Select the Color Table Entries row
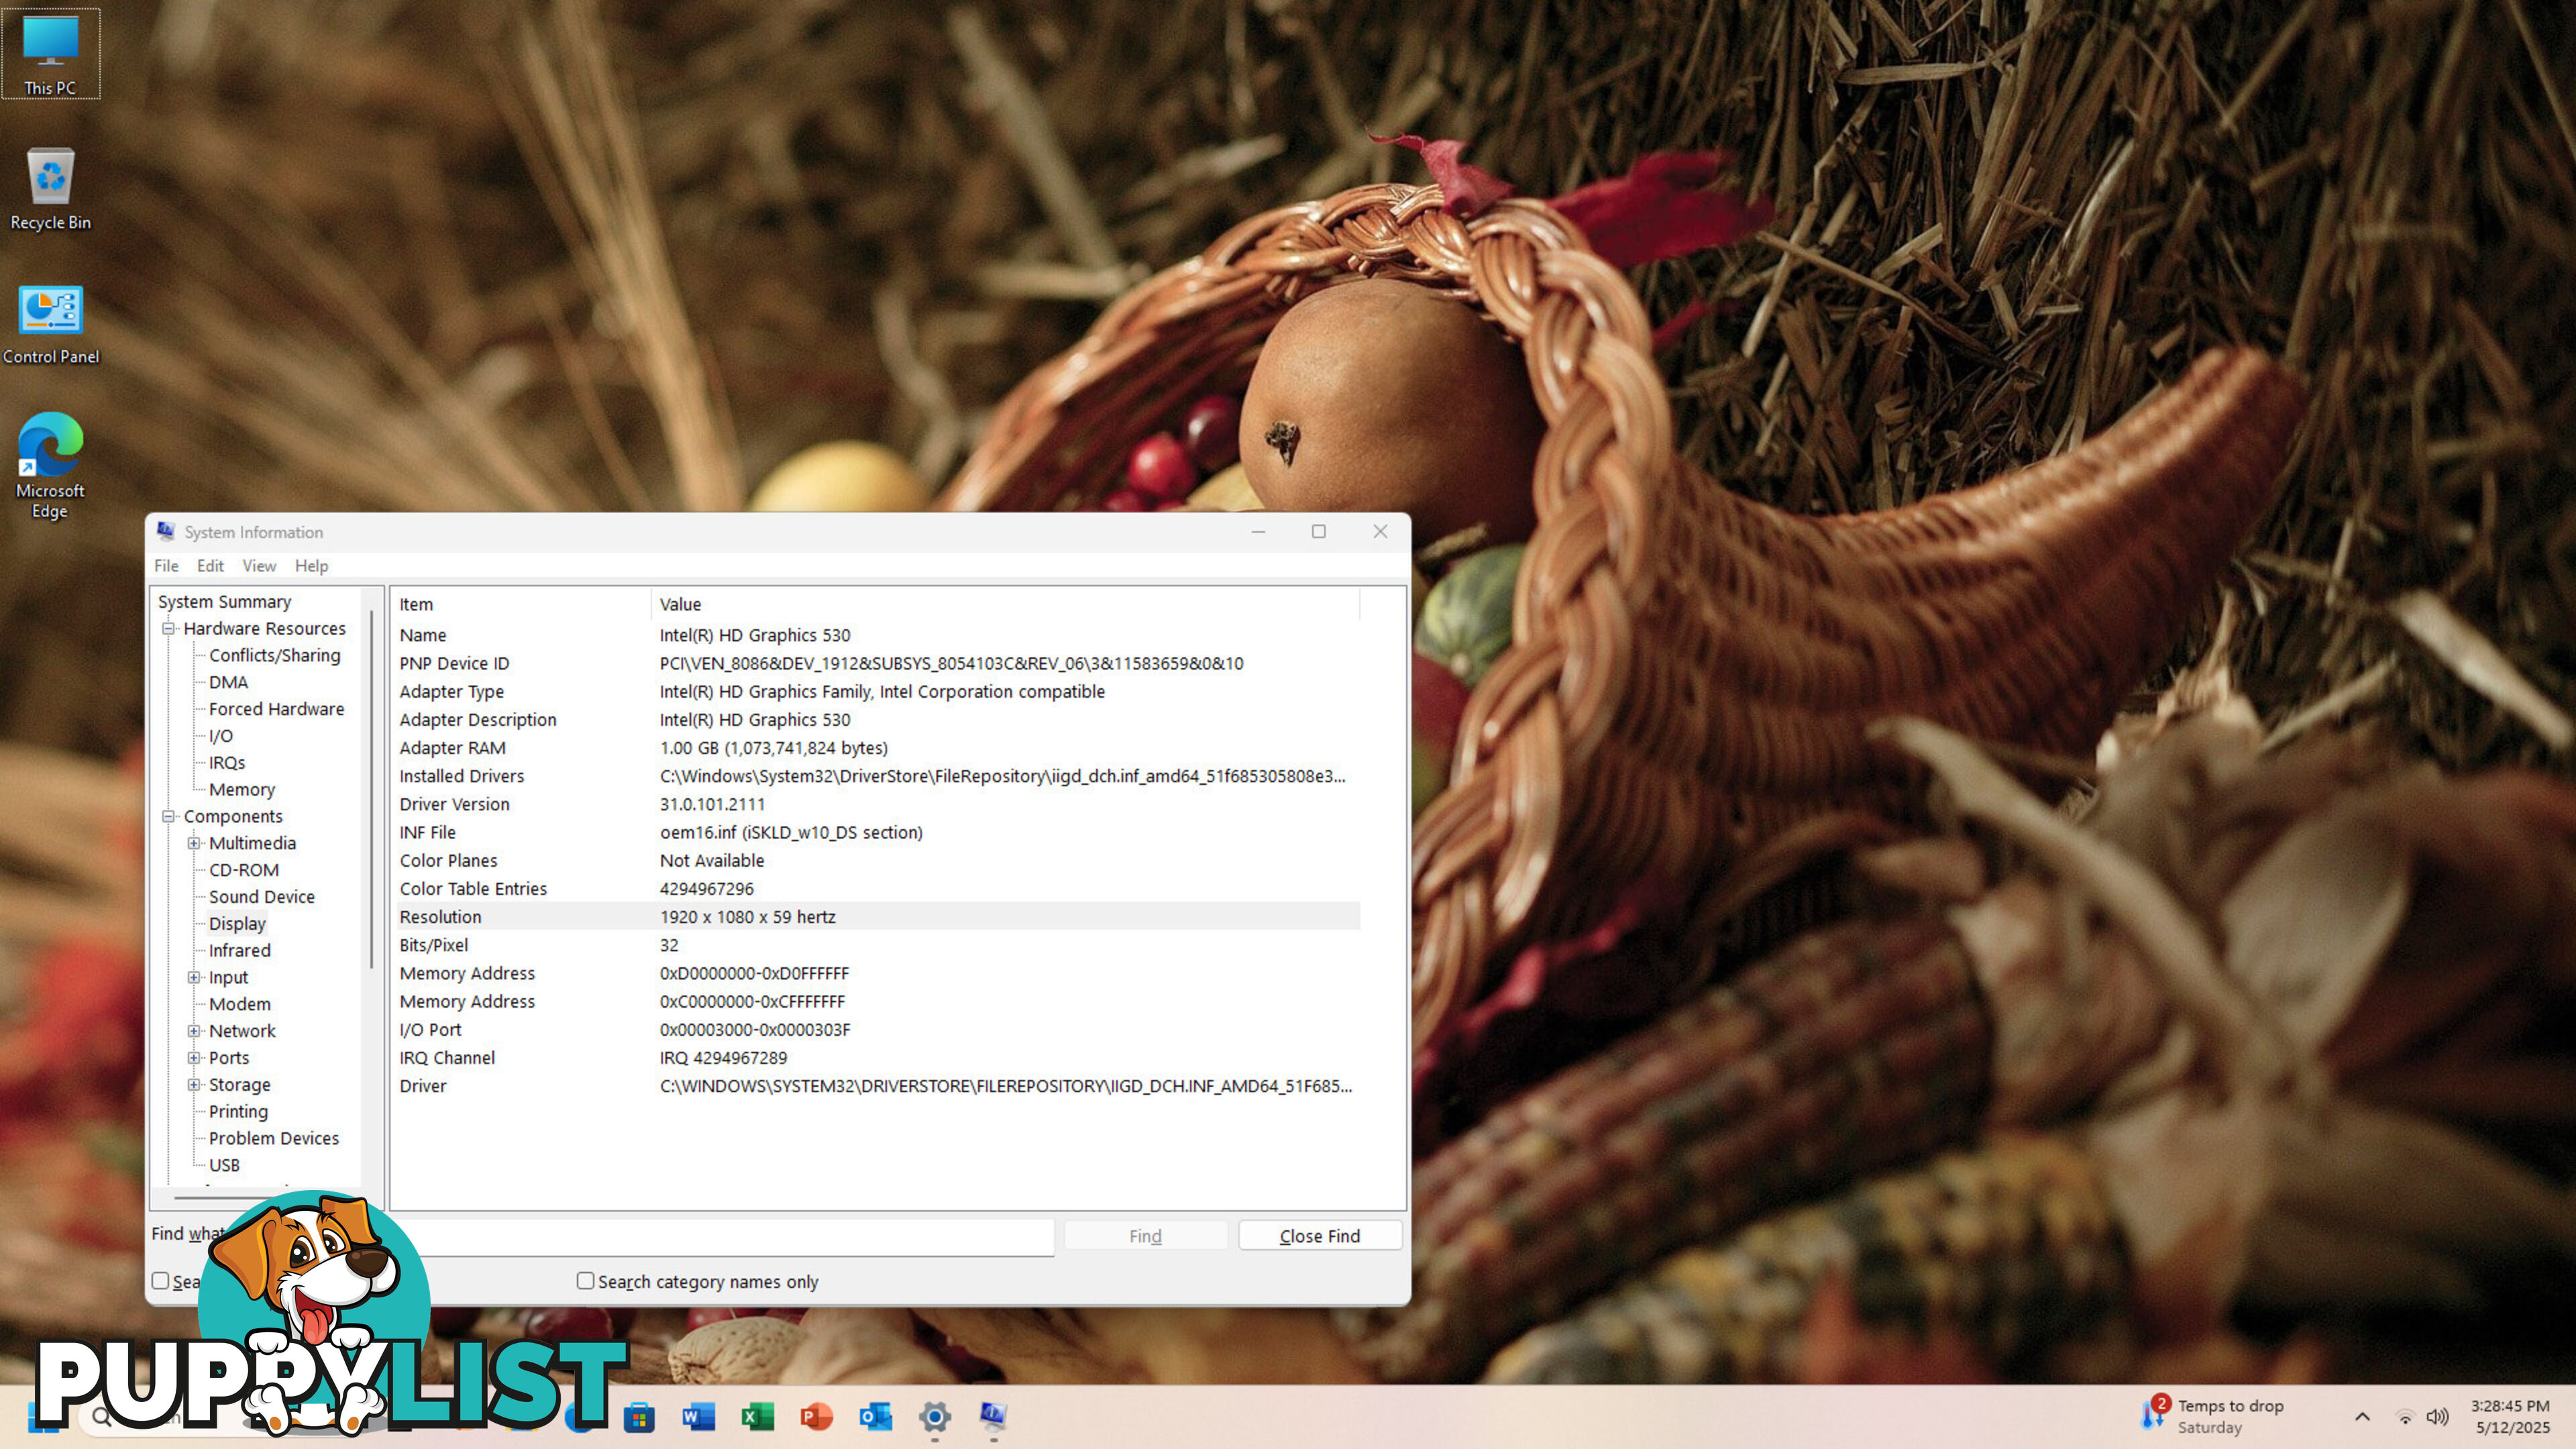 (x=878, y=889)
